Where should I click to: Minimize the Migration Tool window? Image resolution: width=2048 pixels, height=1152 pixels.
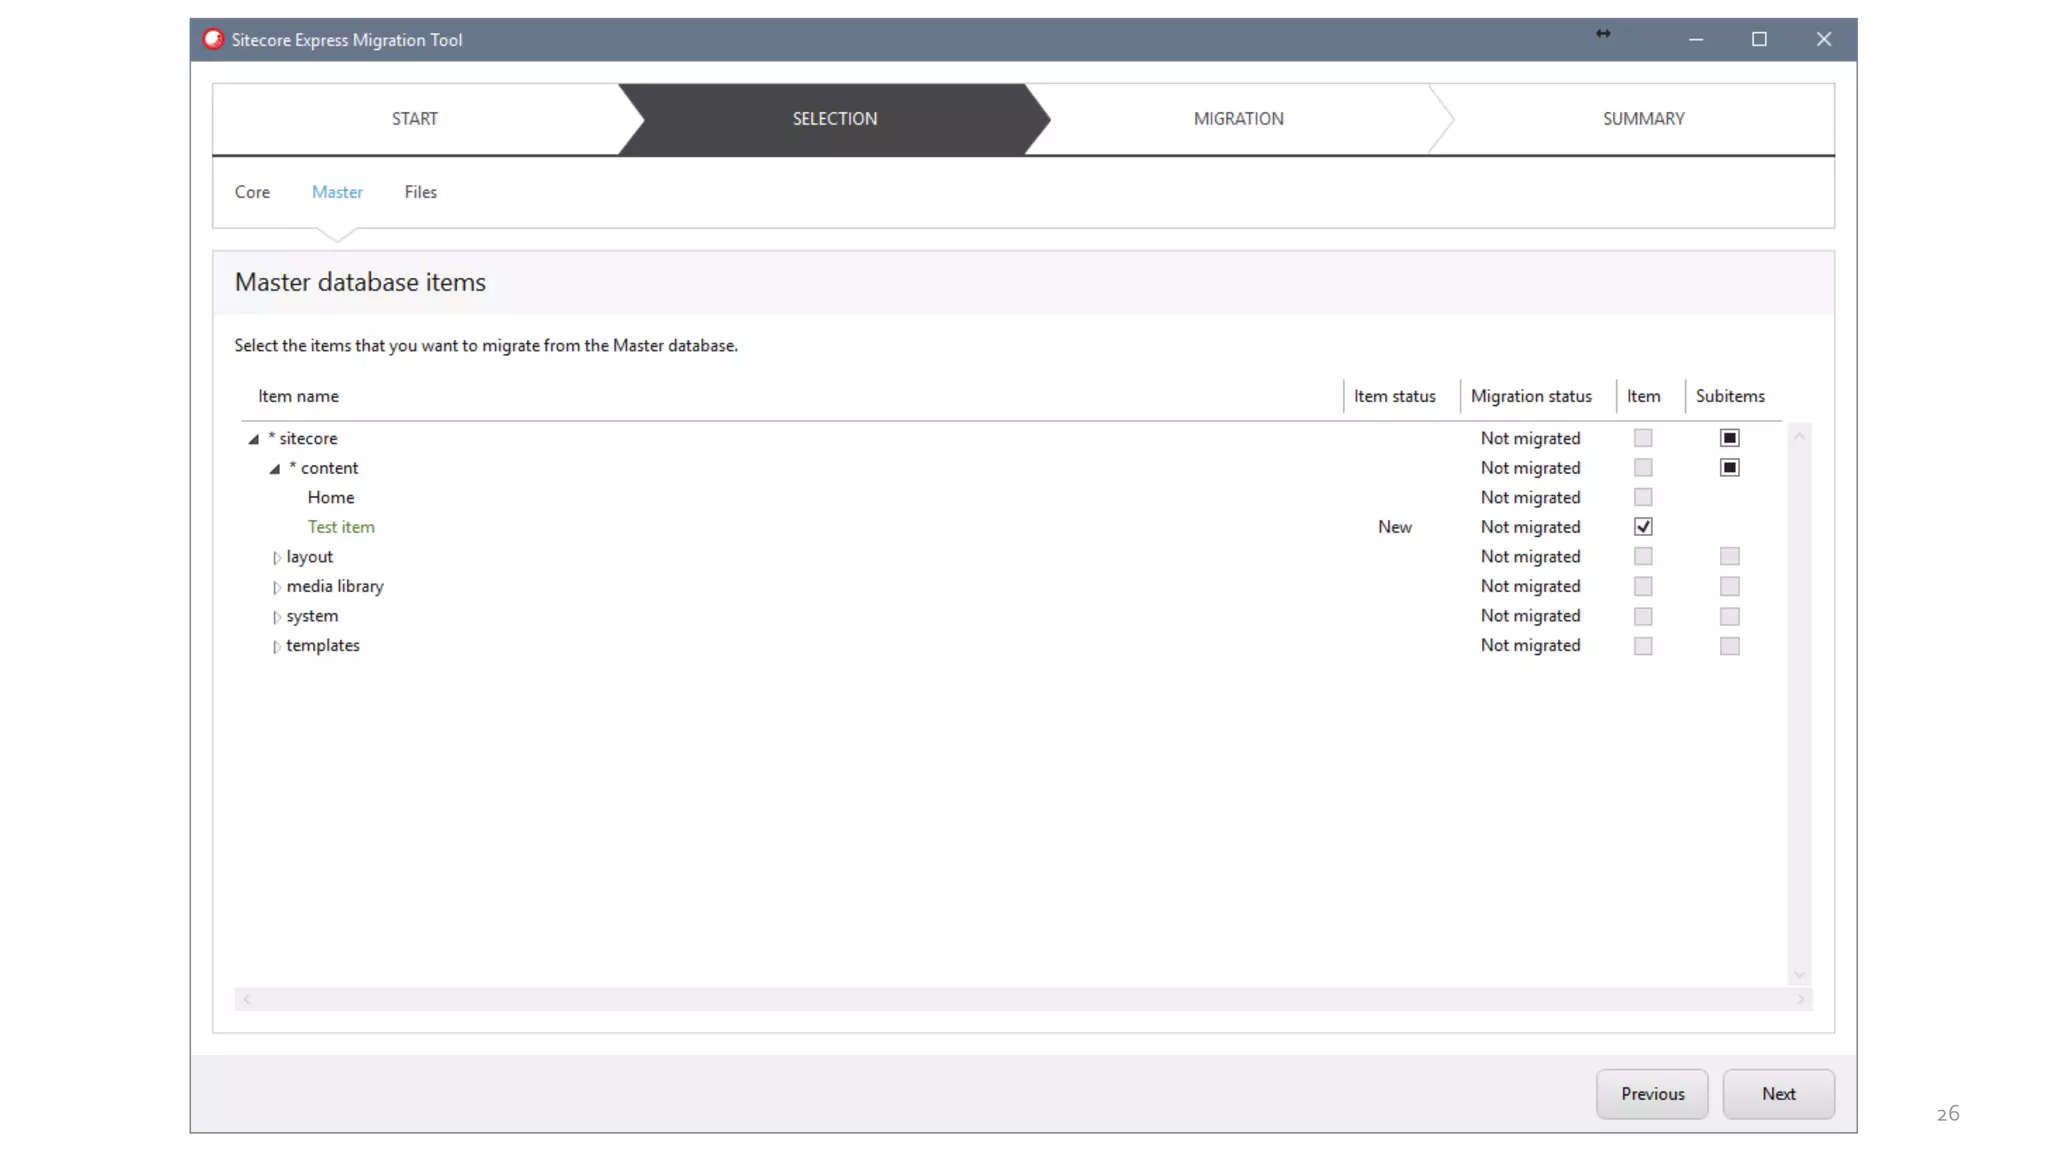pyautogui.click(x=1696, y=39)
